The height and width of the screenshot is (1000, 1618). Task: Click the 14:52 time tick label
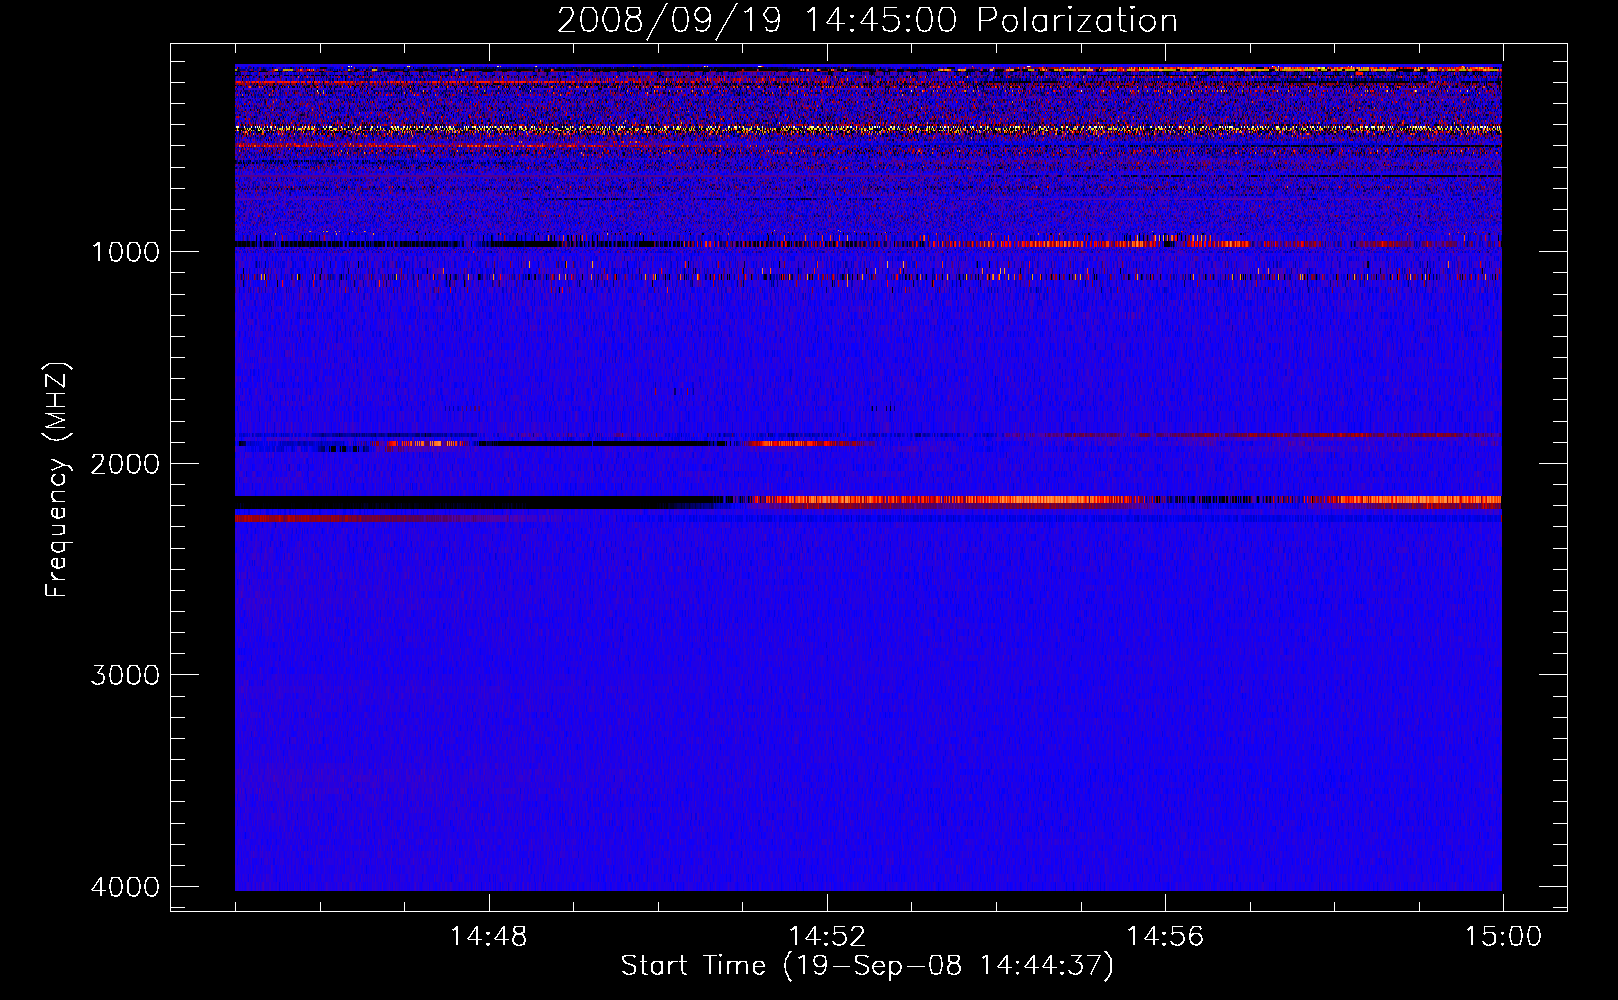point(827,937)
